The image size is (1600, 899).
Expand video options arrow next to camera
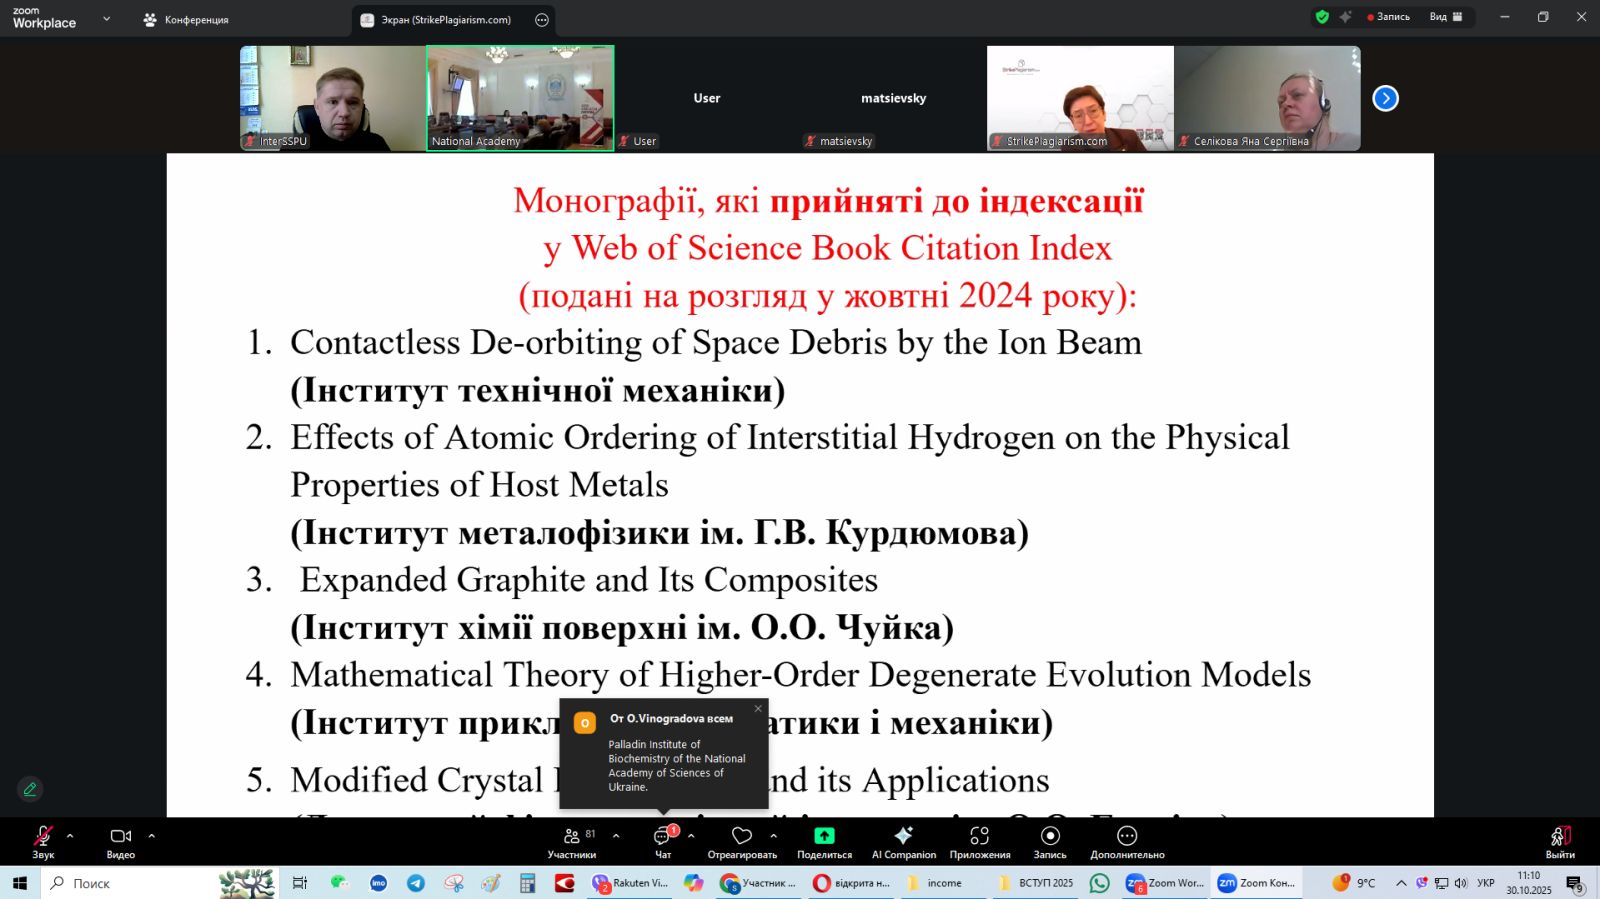pos(152,835)
